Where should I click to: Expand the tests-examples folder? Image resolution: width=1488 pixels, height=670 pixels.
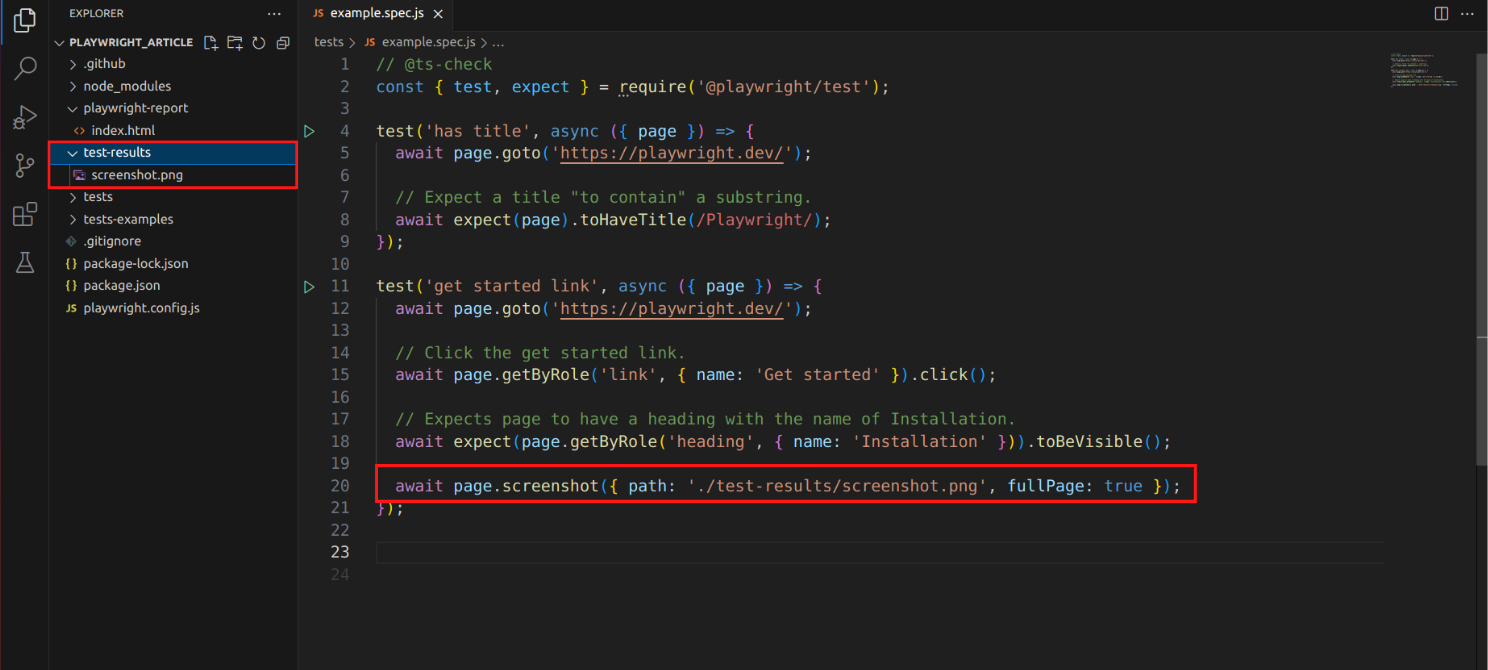click(127, 219)
